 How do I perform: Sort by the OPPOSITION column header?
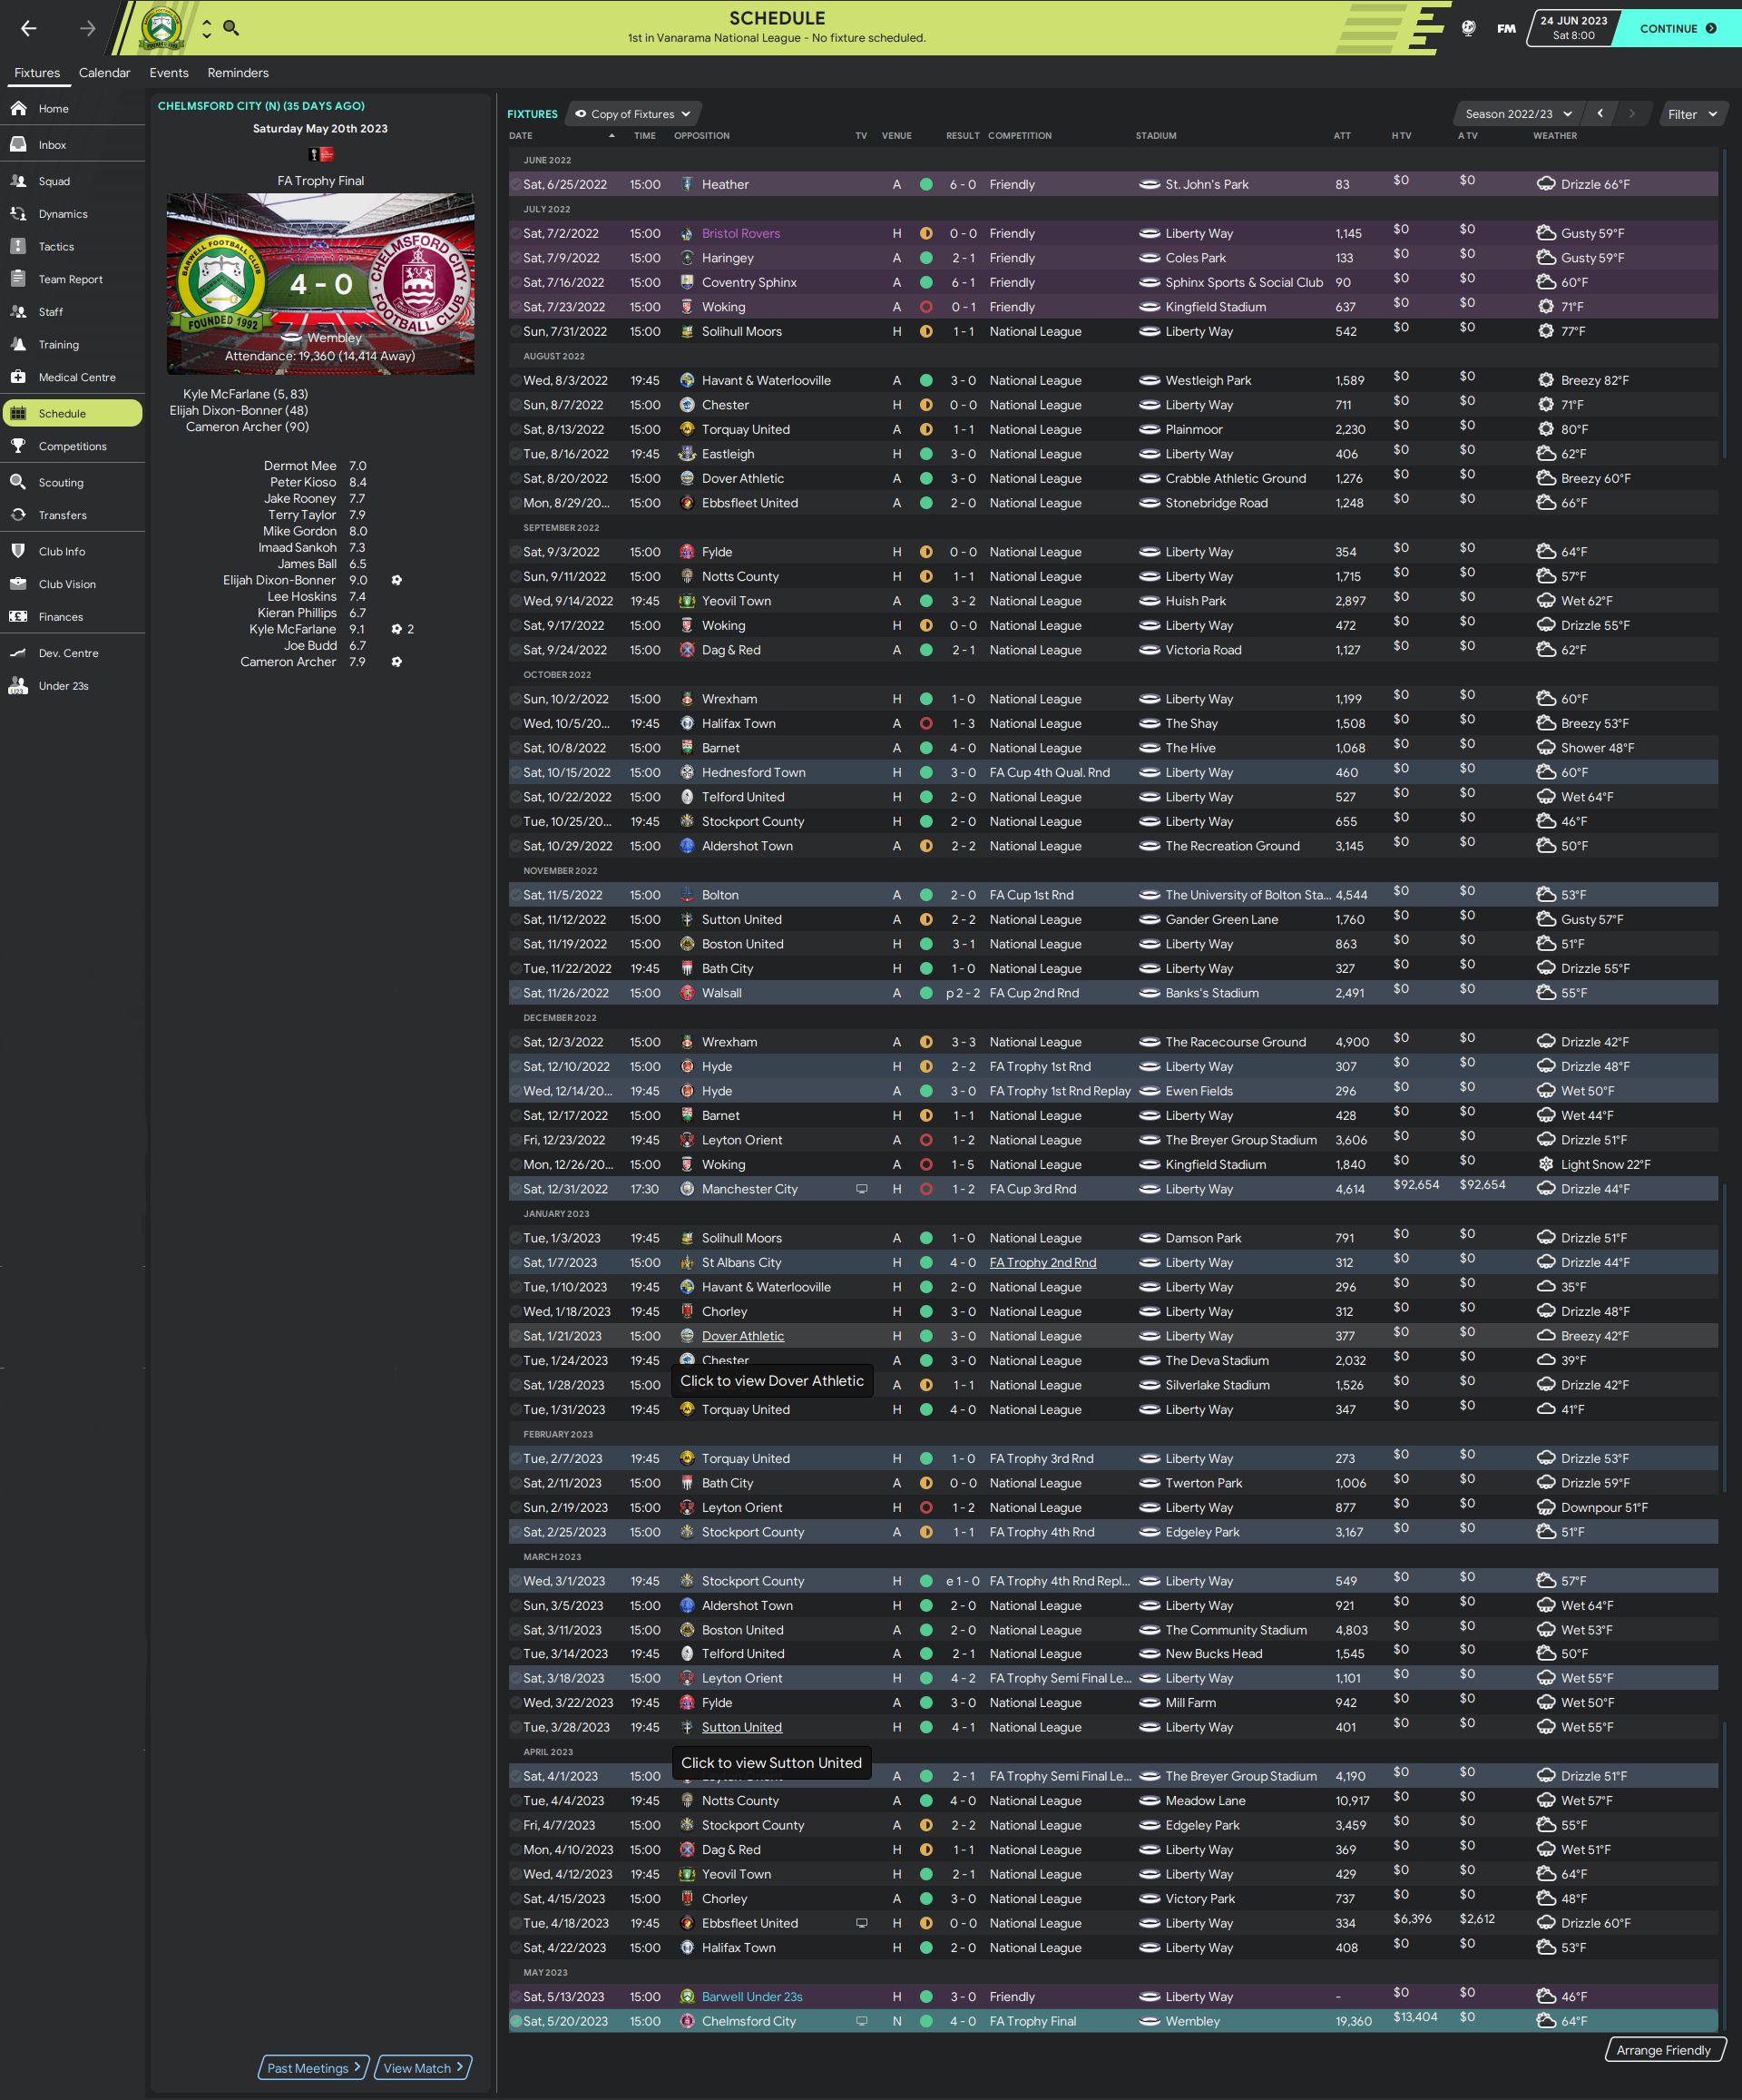point(702,136)
